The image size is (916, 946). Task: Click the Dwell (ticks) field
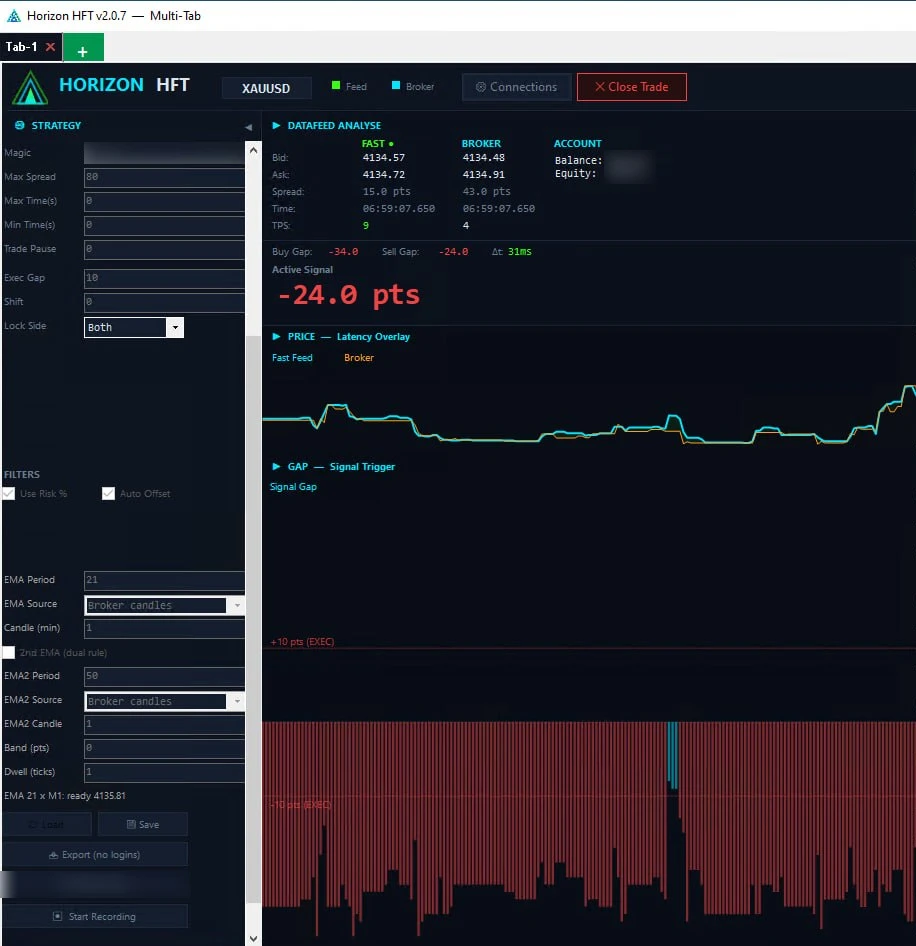164,772
